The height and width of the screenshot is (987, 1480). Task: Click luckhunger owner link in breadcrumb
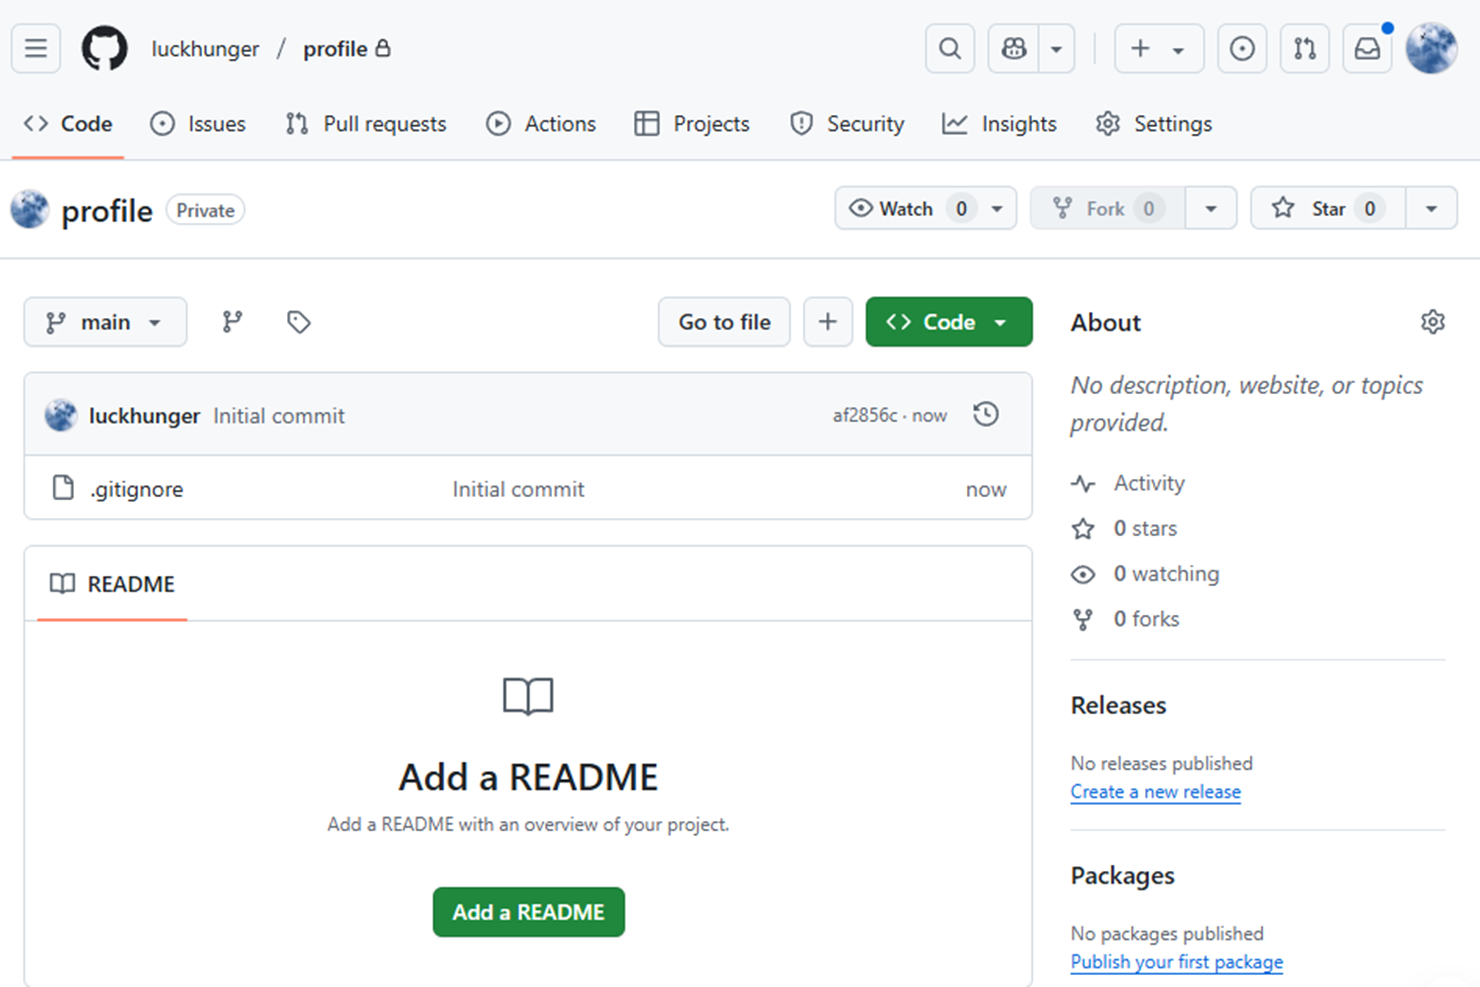coord(205,49)
